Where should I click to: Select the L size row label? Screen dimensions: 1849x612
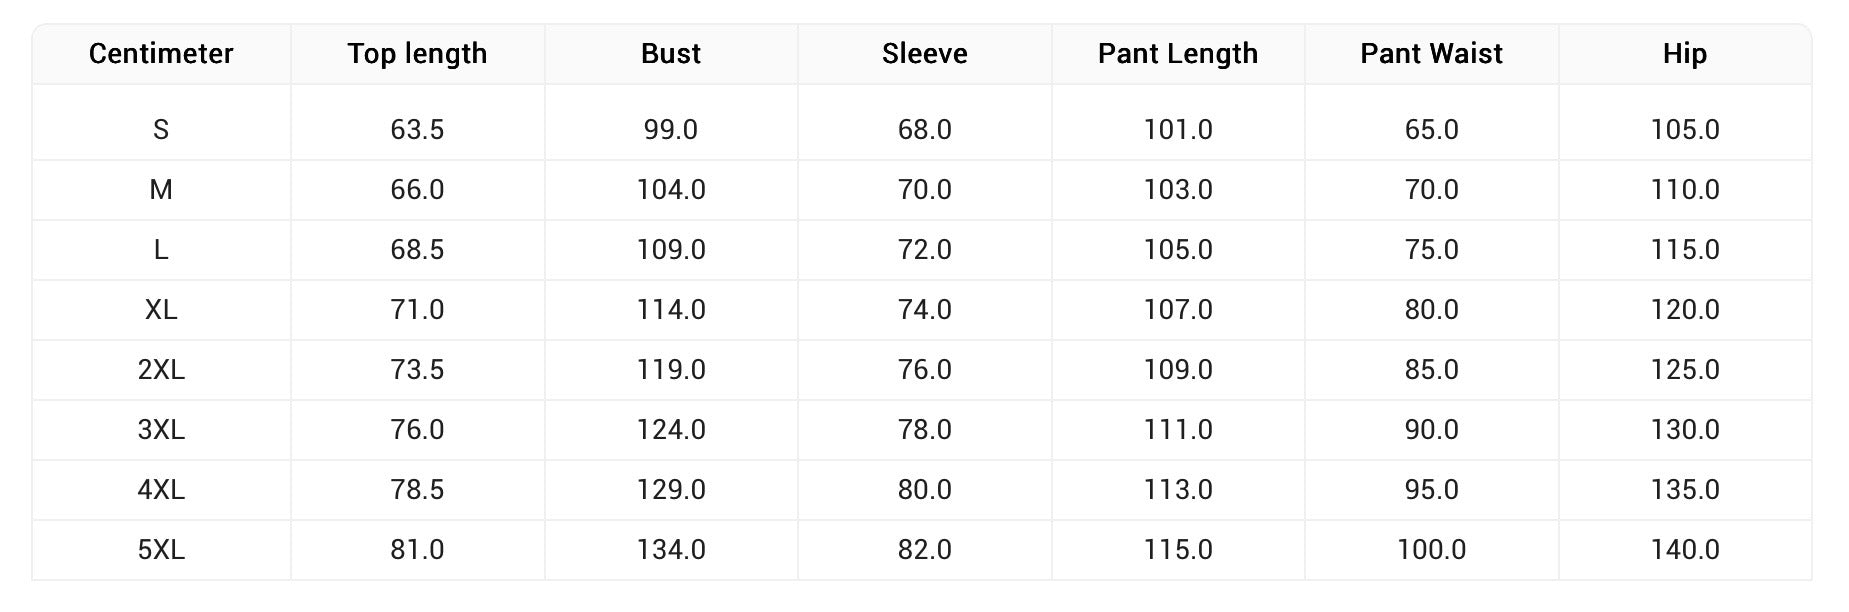click(161, 250)
